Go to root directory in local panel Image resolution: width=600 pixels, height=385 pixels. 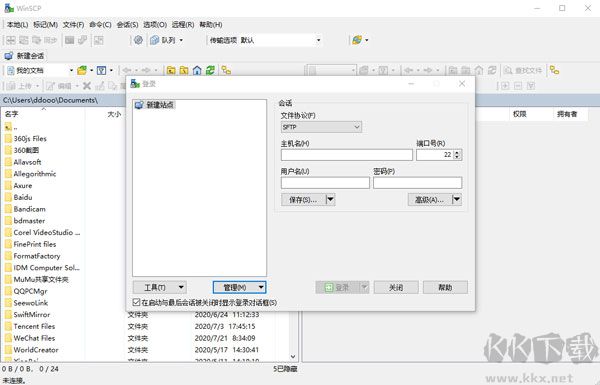click(x=184, y=70)
